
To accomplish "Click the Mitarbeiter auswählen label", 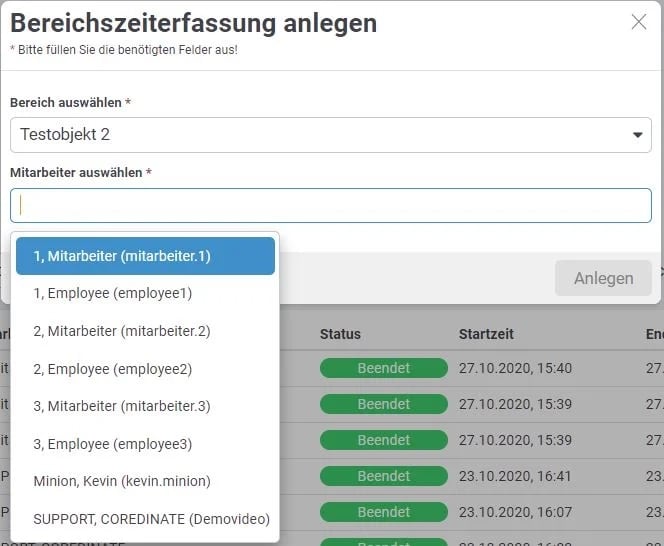I will pos(76,172).
